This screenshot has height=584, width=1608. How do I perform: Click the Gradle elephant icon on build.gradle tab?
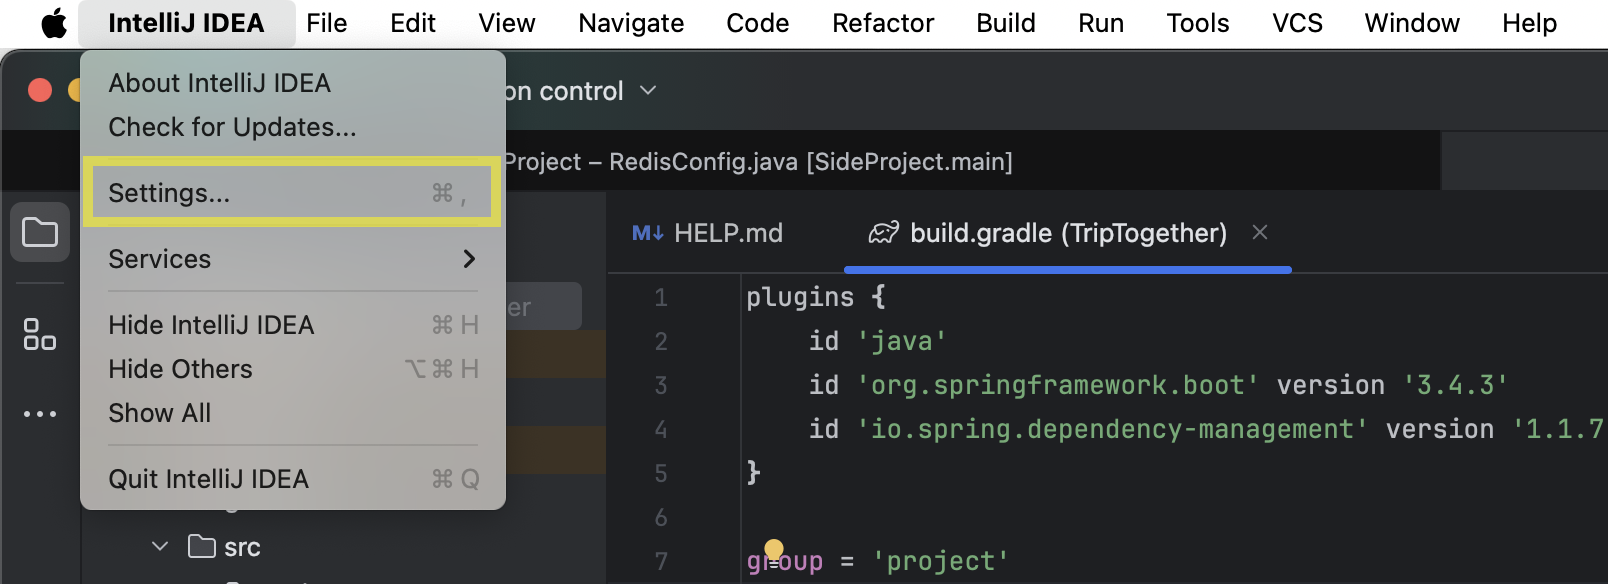(x=883, y=233)
